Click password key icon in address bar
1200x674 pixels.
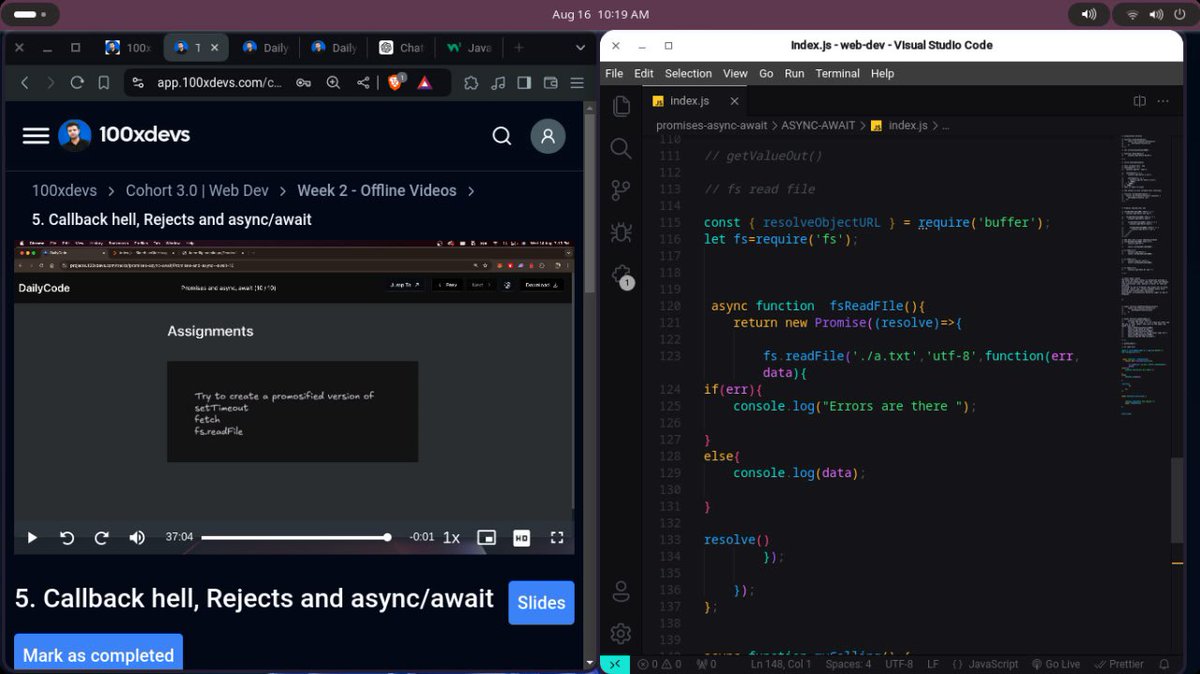pos(303,83)
